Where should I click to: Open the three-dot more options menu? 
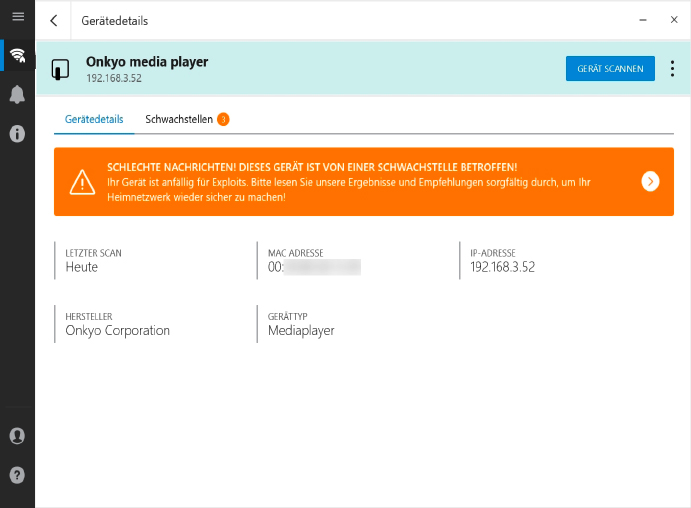click(x=672, y=68)
